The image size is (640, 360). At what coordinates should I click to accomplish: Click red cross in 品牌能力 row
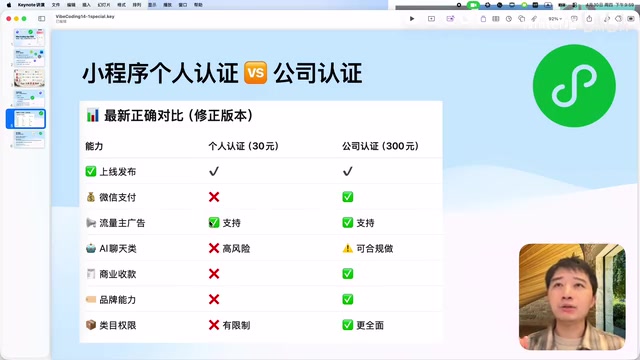pos(214,300)
